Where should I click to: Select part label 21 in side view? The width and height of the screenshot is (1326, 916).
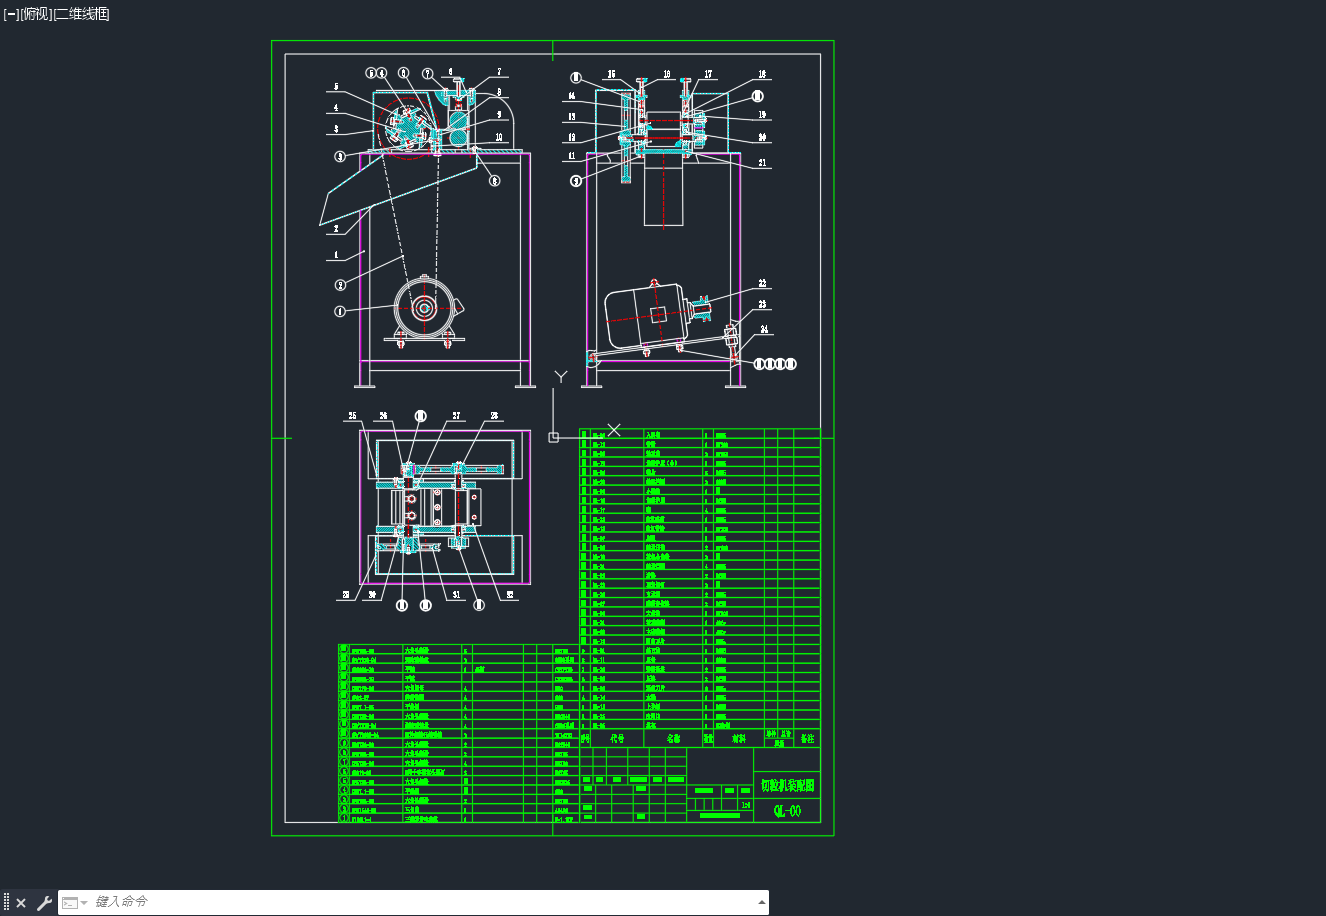(762, 163)
